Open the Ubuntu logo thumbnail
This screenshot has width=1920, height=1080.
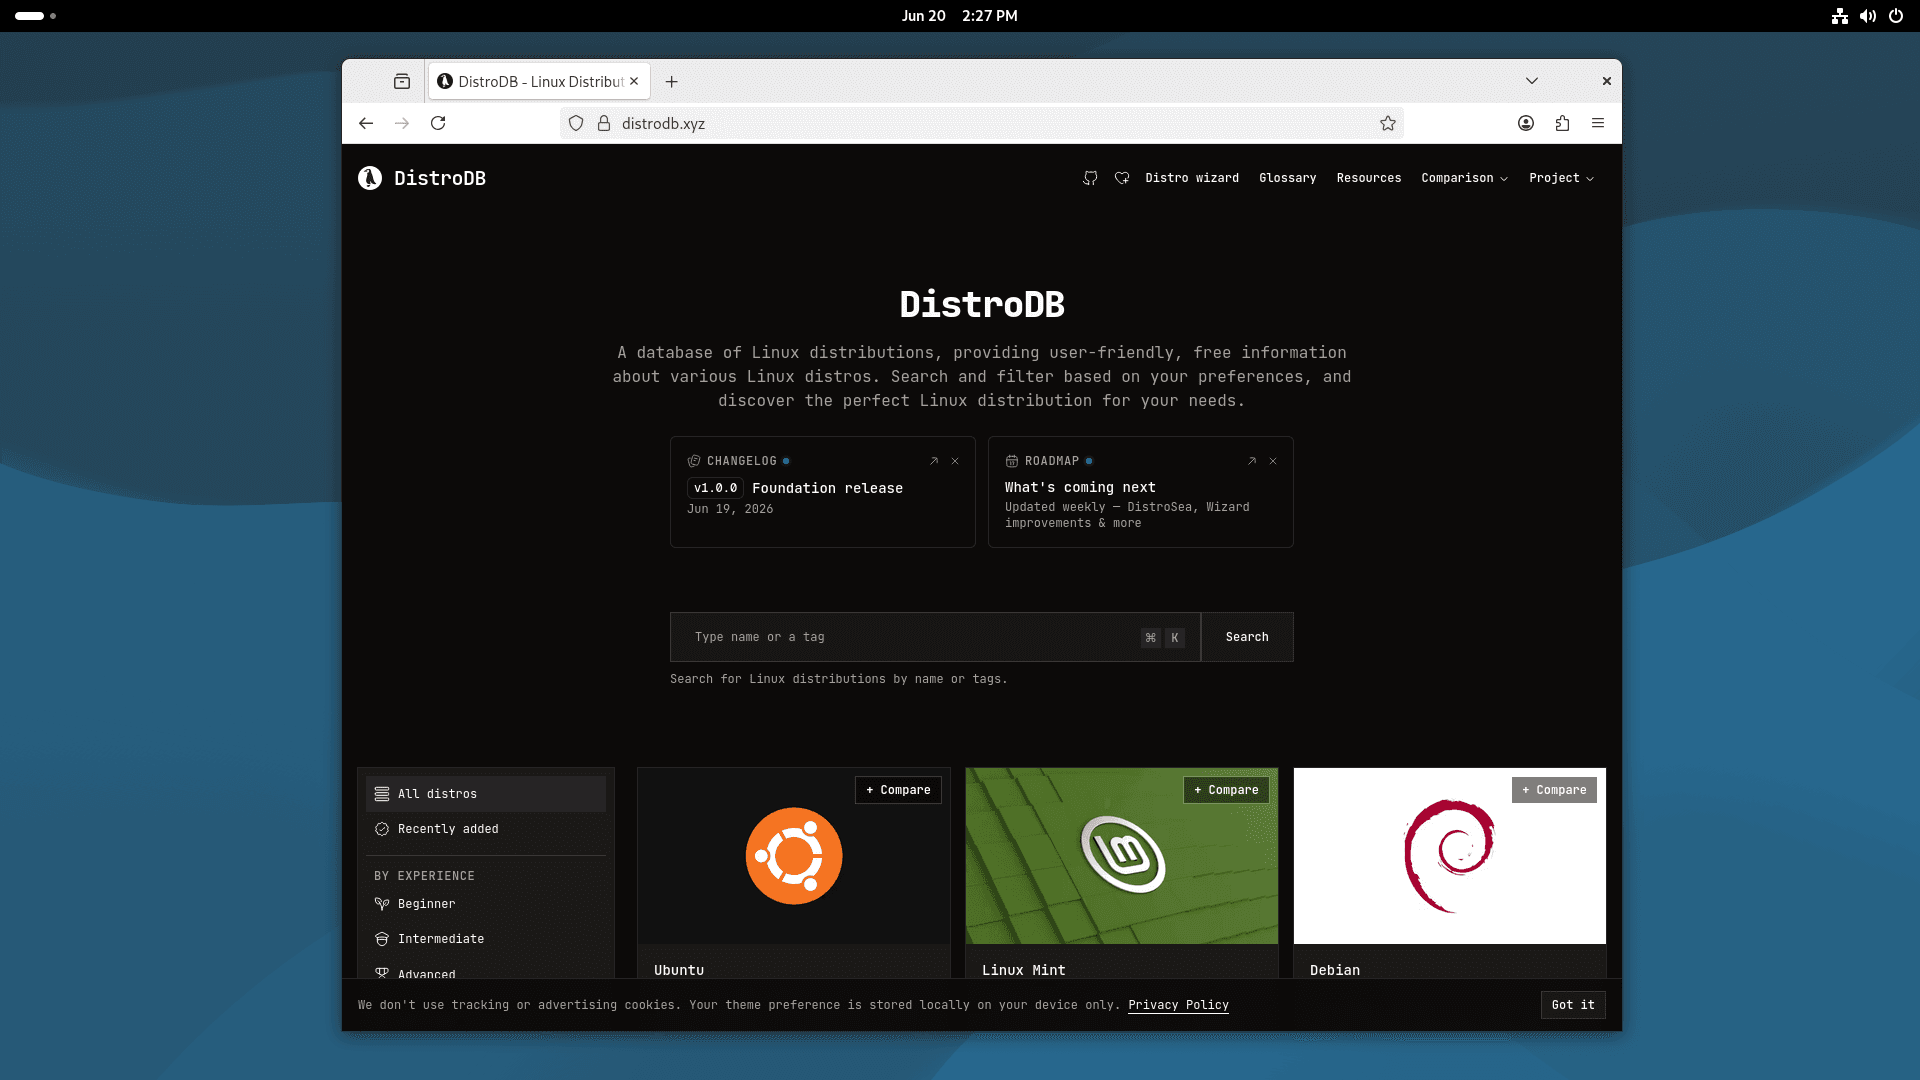(794, 856)
